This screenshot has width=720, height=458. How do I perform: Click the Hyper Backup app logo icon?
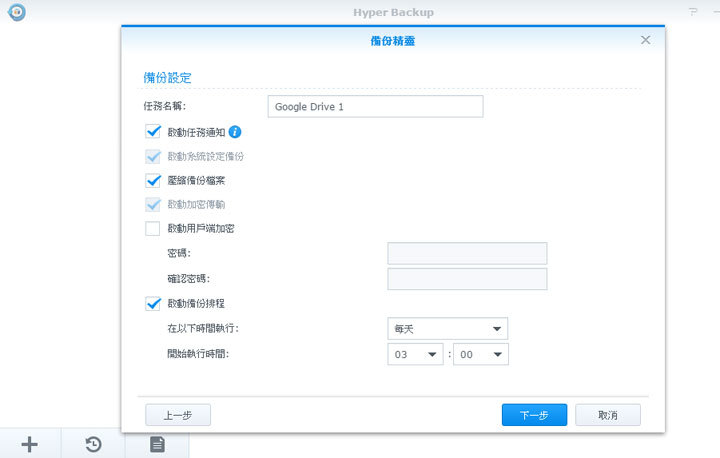click(x=17, y=11)
